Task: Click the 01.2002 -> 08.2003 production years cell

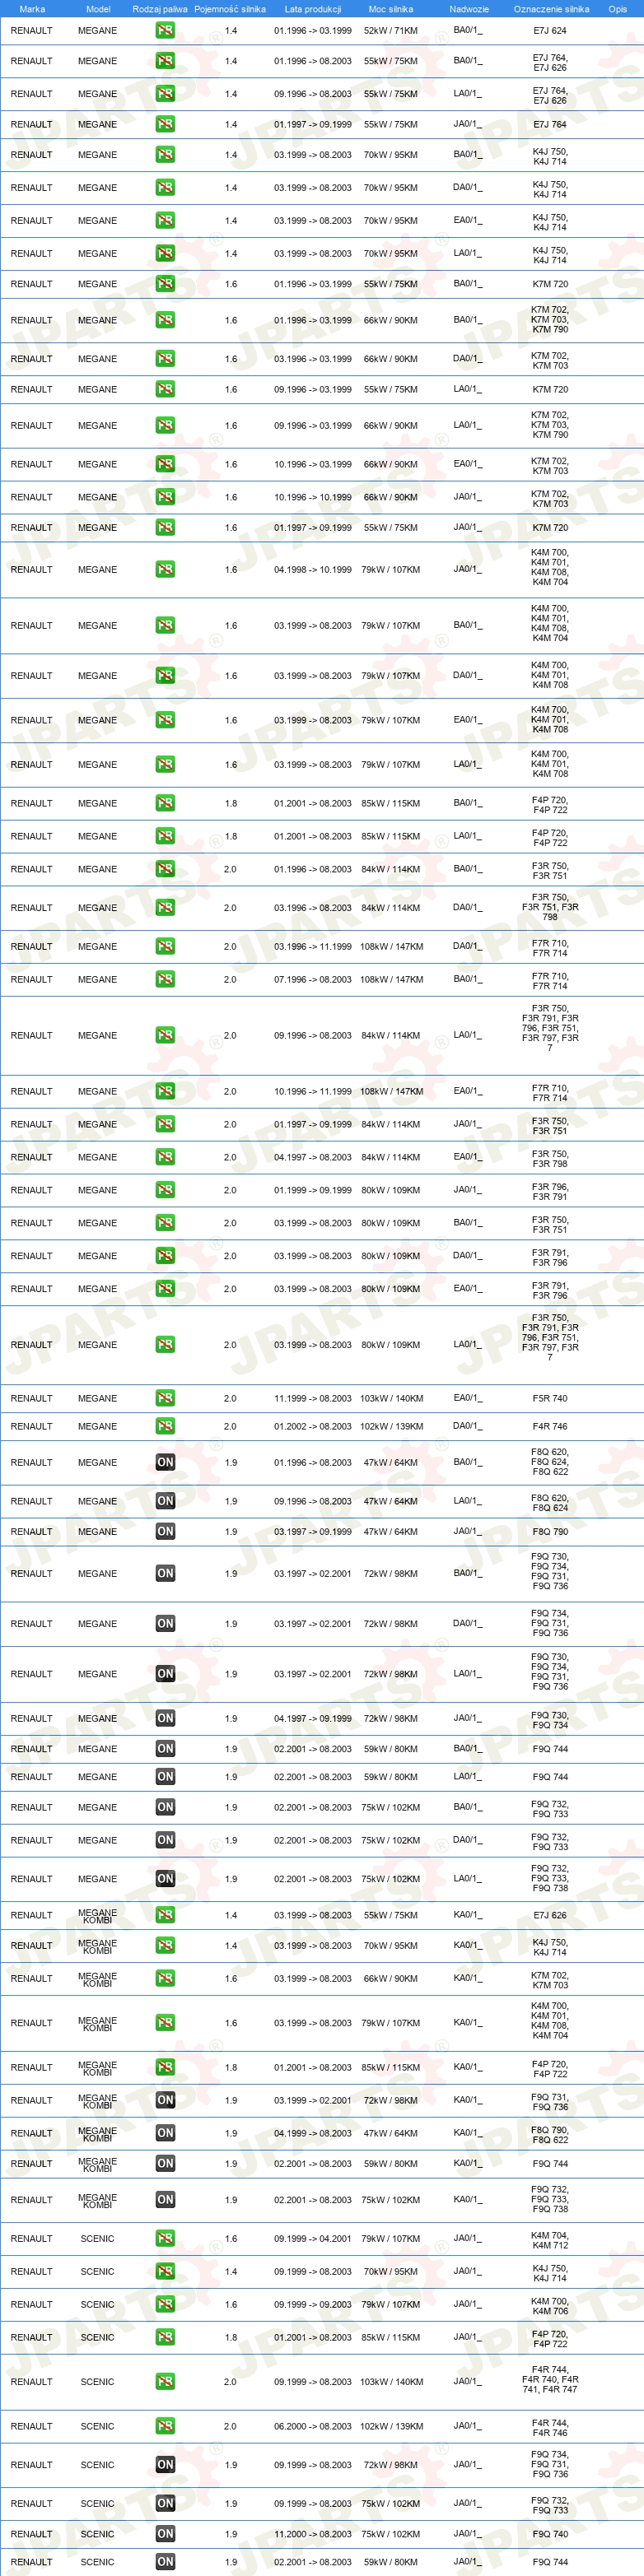Action: click(313, 1426)
